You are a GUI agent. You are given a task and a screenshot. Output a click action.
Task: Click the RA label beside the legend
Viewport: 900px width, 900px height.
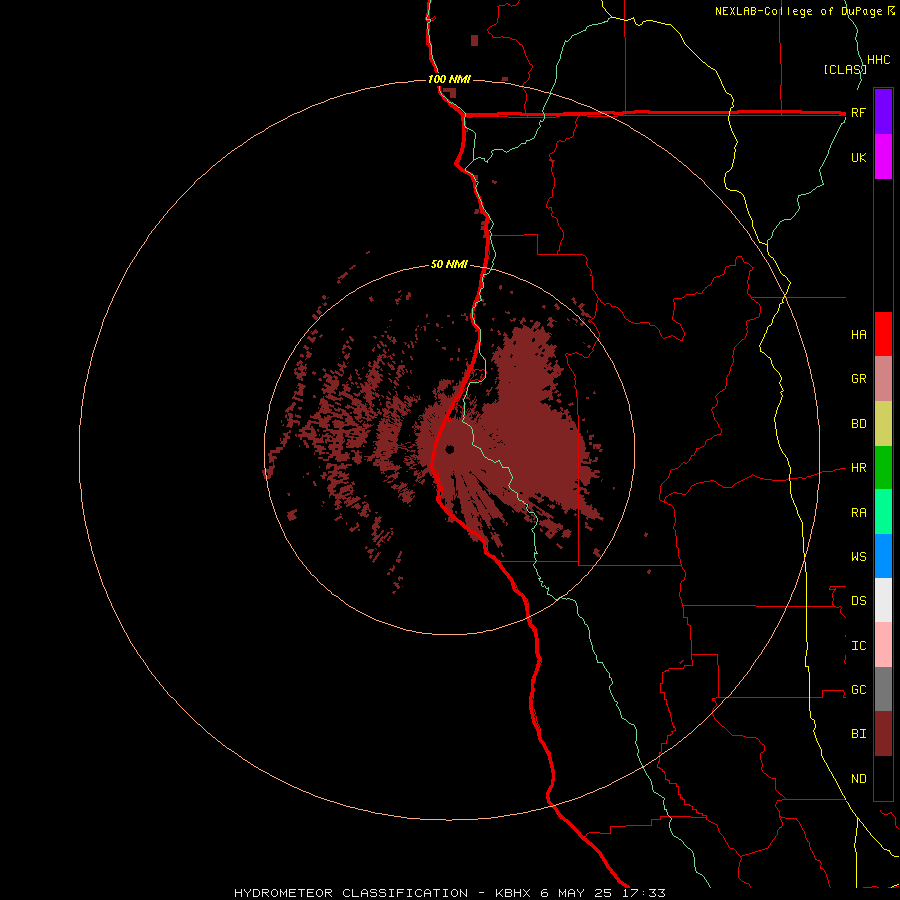tap(858, 513)
